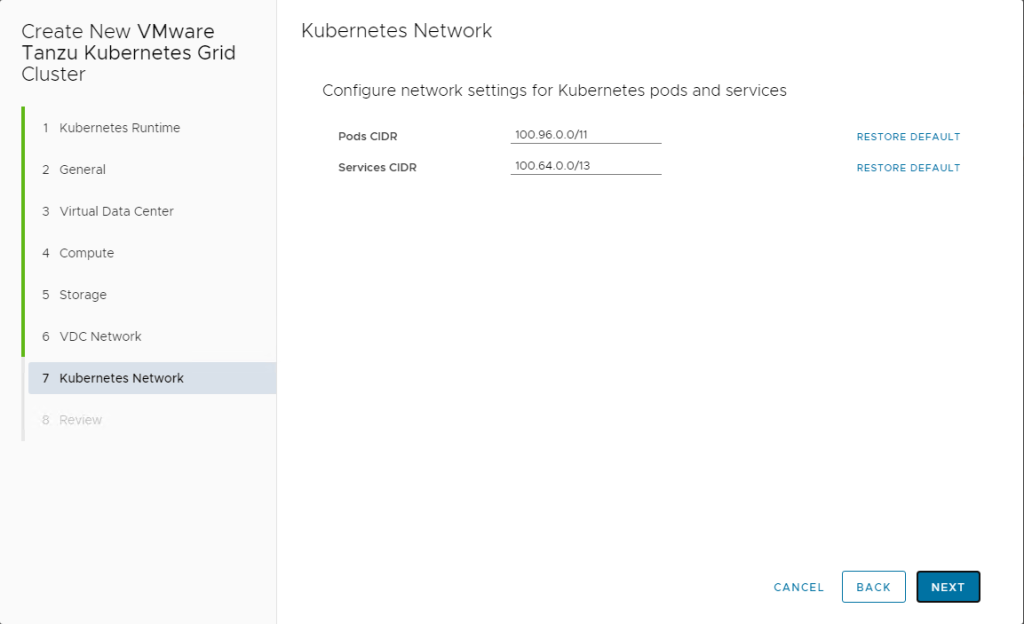The width and height of the screenshot is (1024, 624).
Task: Select the Compute step in sidebar
Action: point(151,253)
